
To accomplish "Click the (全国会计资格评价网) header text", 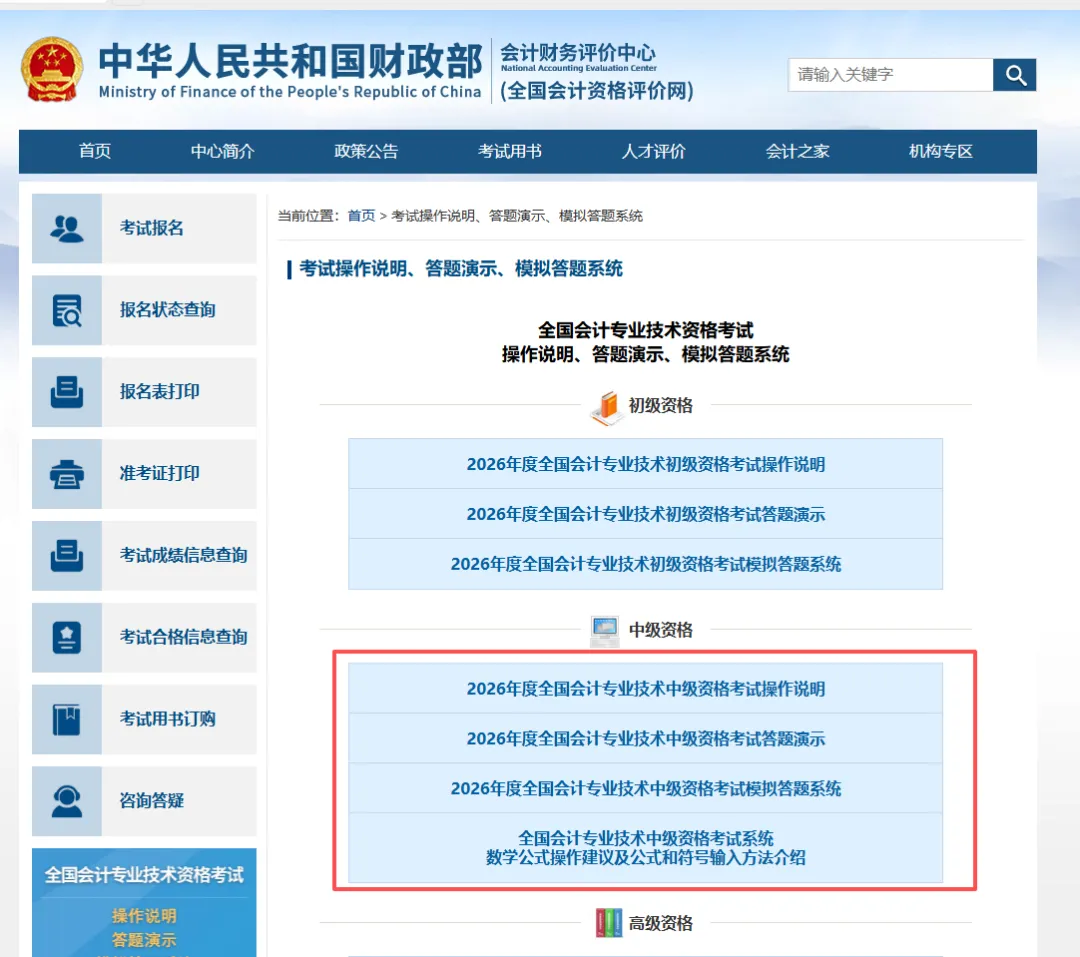I will 596,91.
